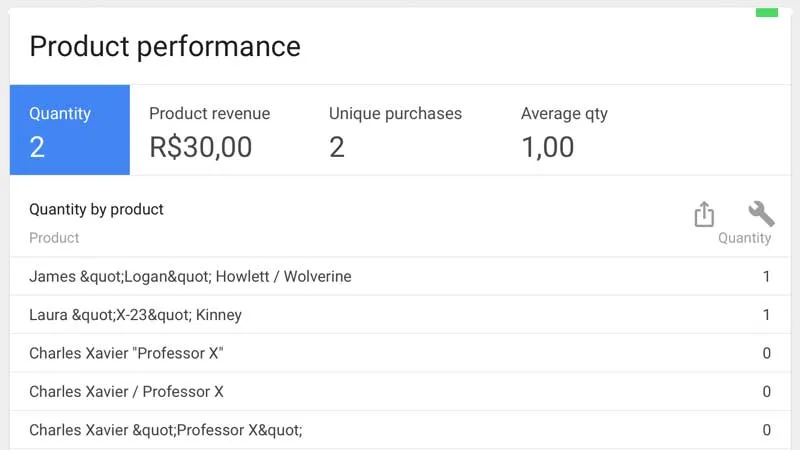This screenshot has height=450, width=800.
Task: Click the Product column header
Action: pyautogui.click(x=54, y=238)
